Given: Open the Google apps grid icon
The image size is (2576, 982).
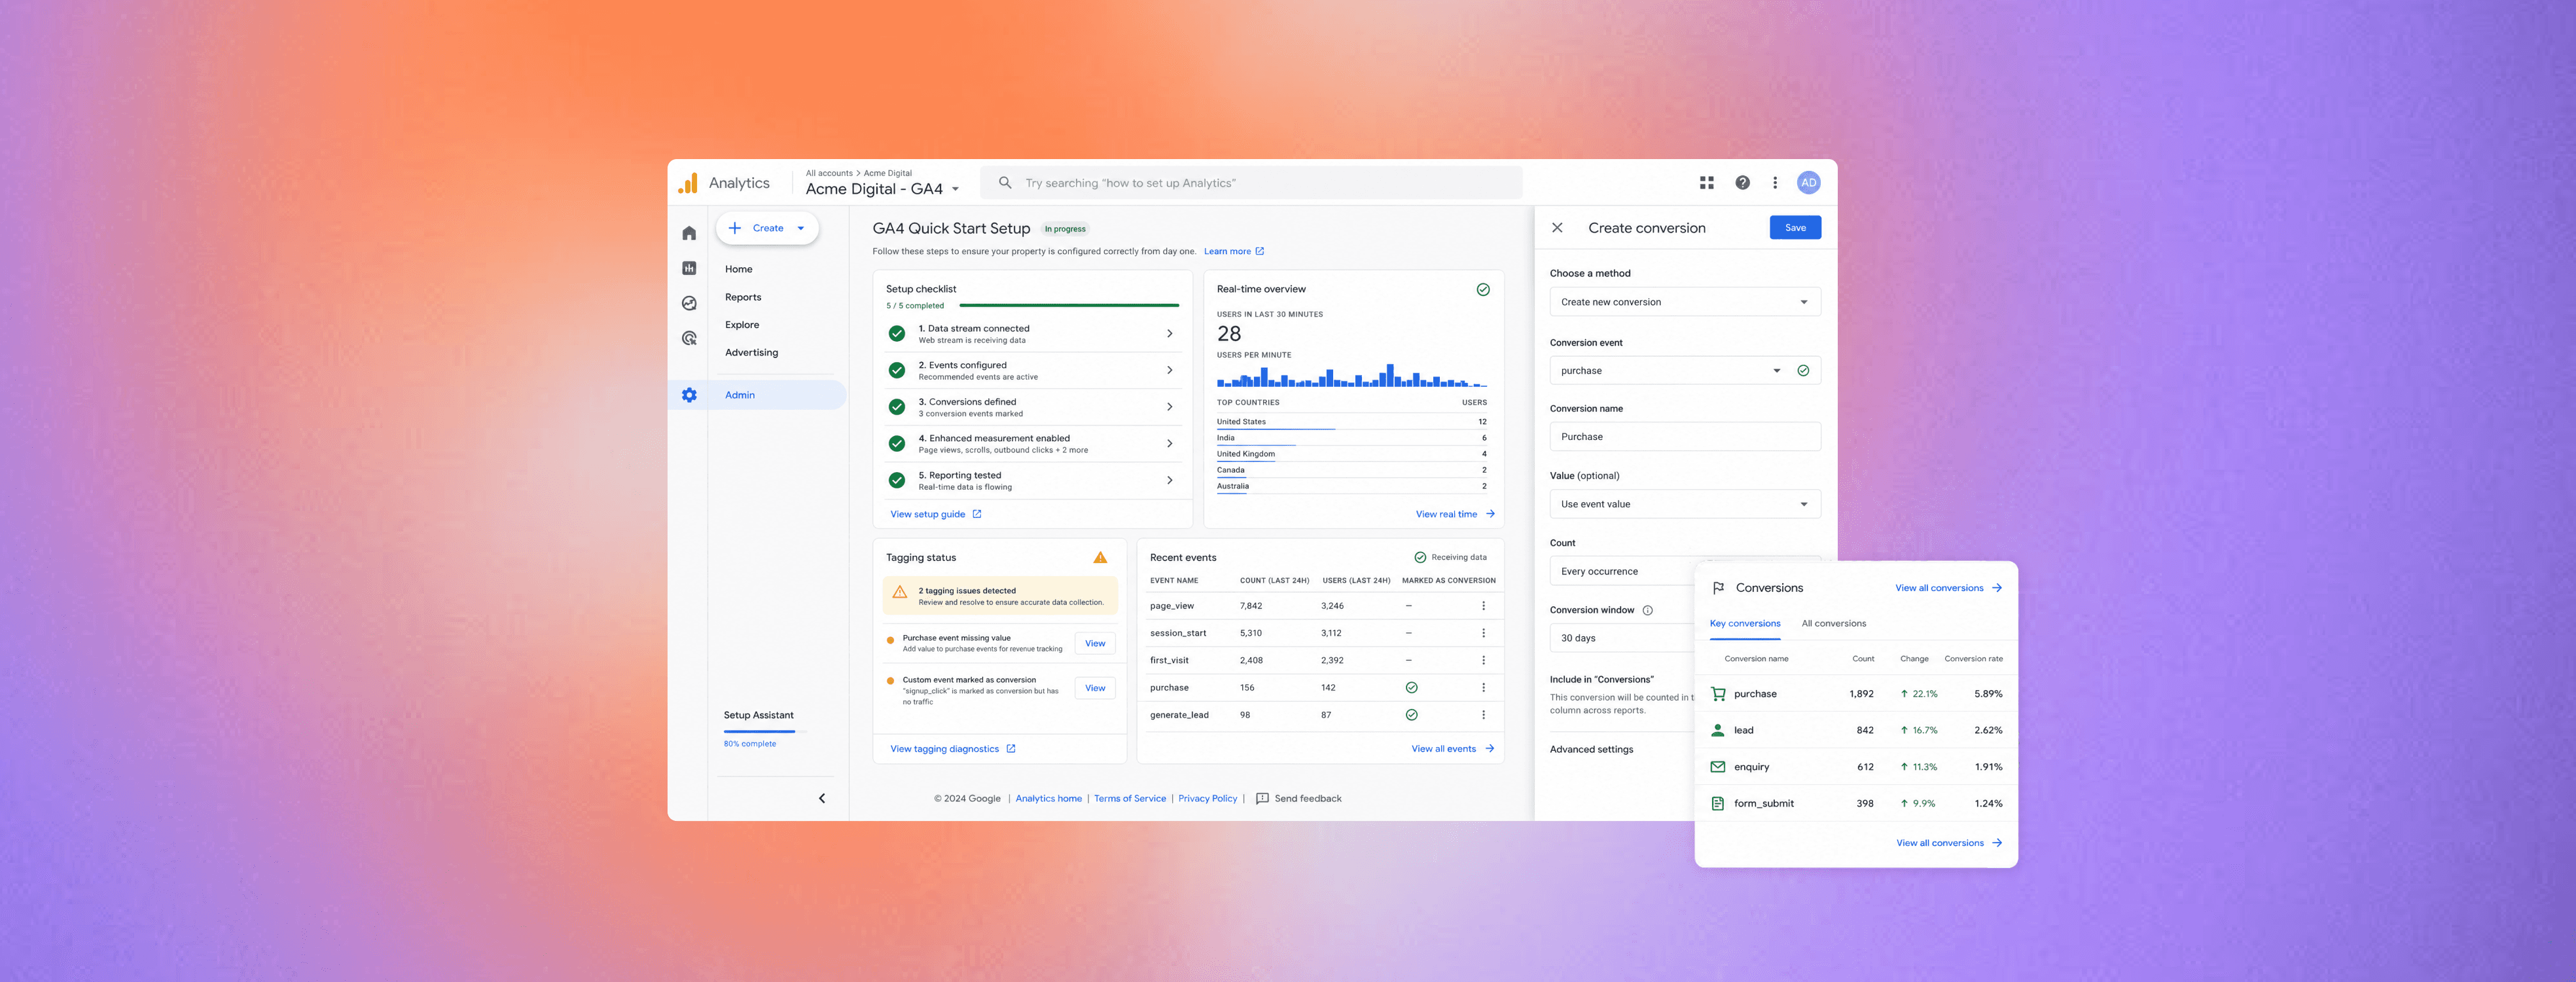Looking at the screenshot, I should click(x=1706, y=183).
